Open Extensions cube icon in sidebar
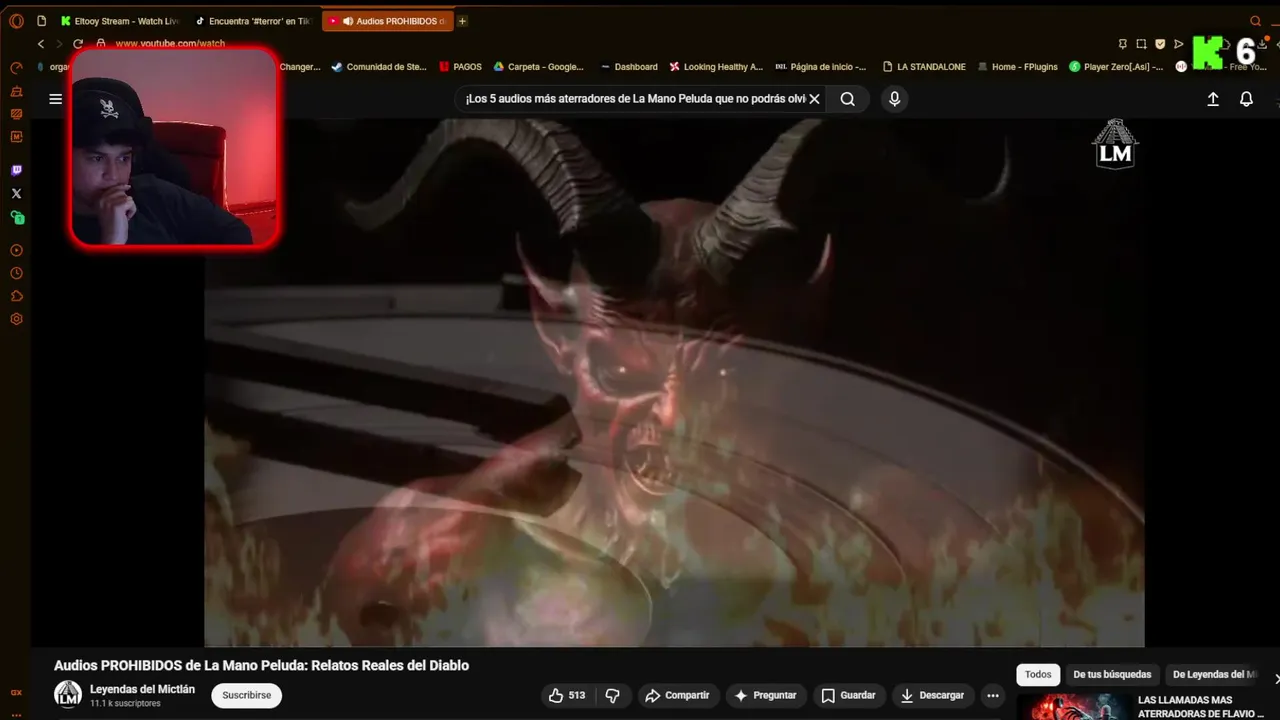Screen dimensions: 1280x720 point(16,297)
